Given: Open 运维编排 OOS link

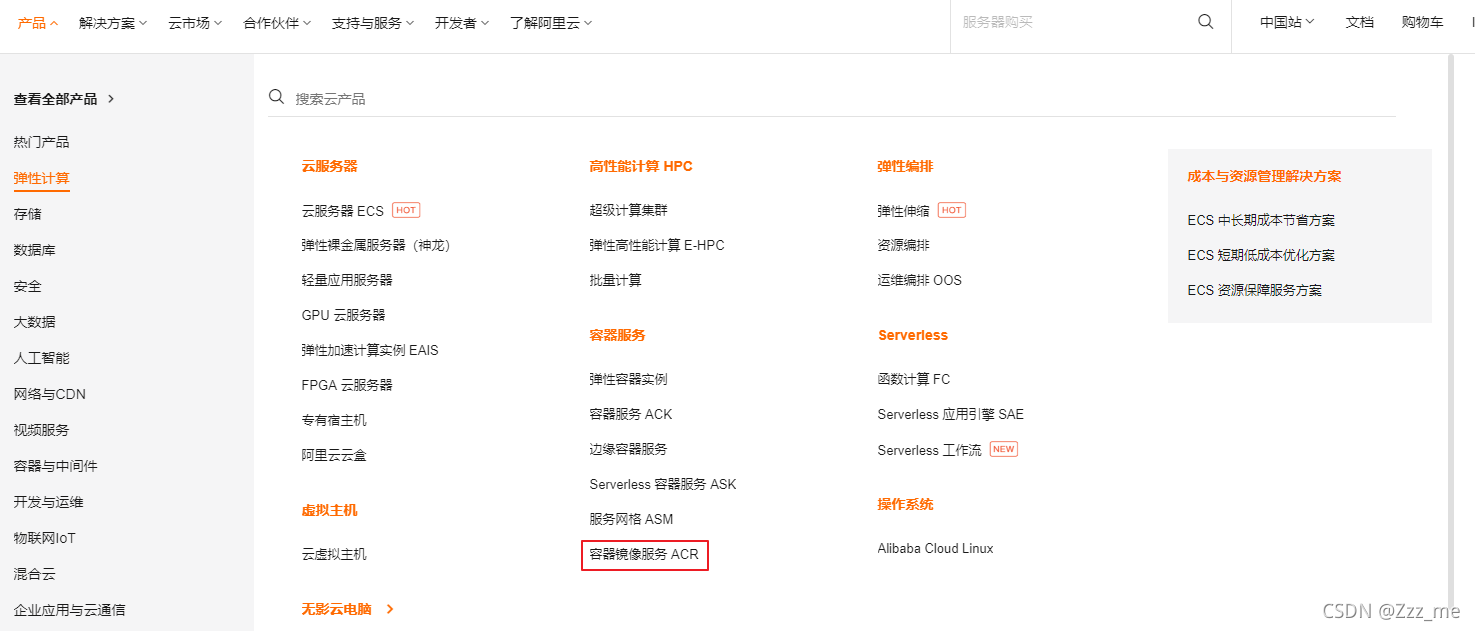Looking at the screenshot, I should tap(919, 280).
